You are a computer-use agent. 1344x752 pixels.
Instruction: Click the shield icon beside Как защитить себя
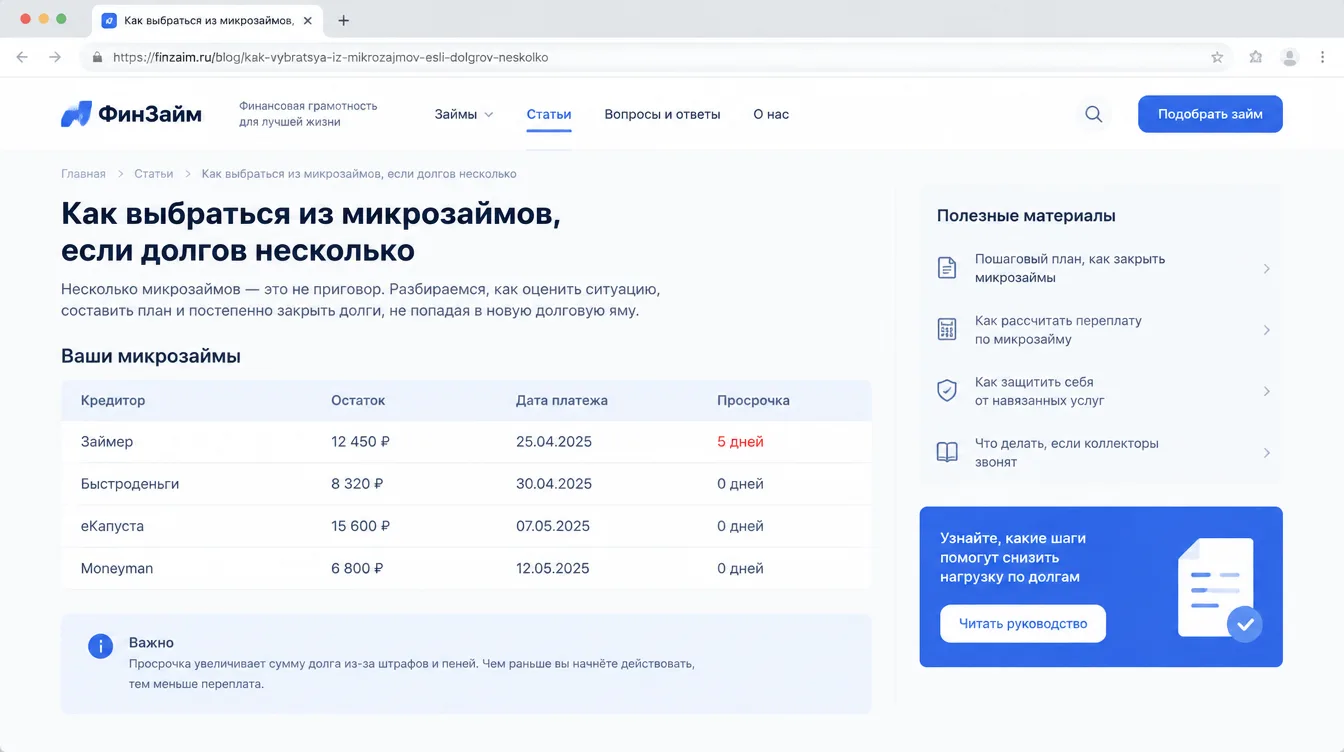[946, 391]
